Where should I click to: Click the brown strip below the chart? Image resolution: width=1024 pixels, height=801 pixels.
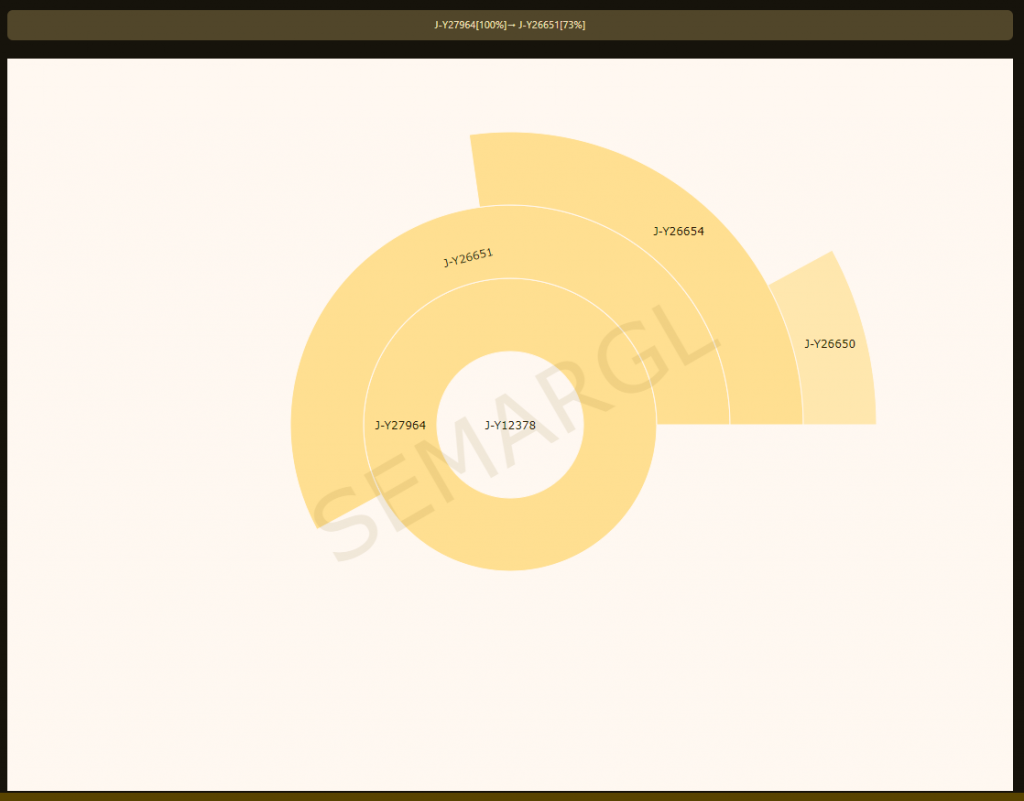(512, 796)
